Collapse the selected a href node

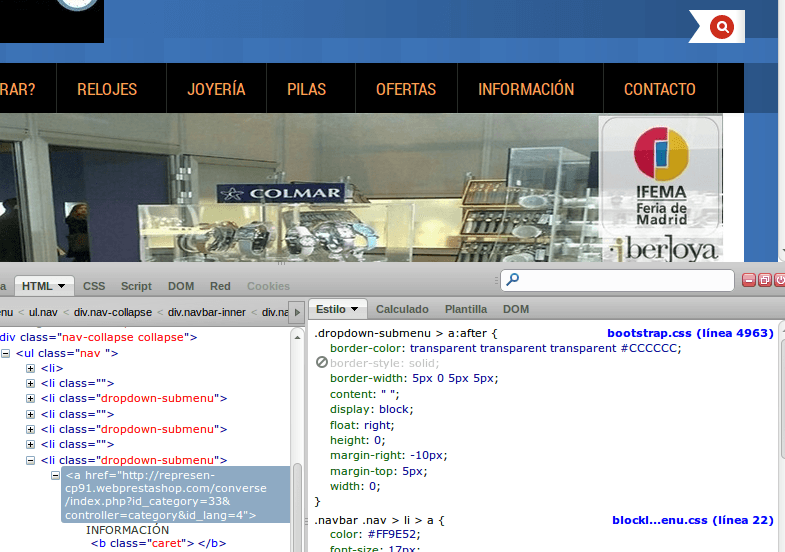[x=56, y=475]
